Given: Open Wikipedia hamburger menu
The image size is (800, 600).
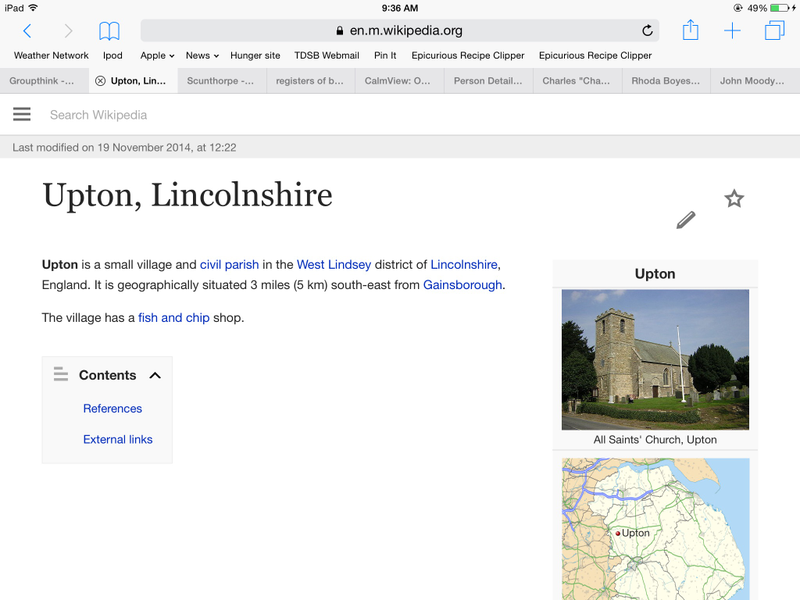Looking at the screenshot, I should (21, 114).
